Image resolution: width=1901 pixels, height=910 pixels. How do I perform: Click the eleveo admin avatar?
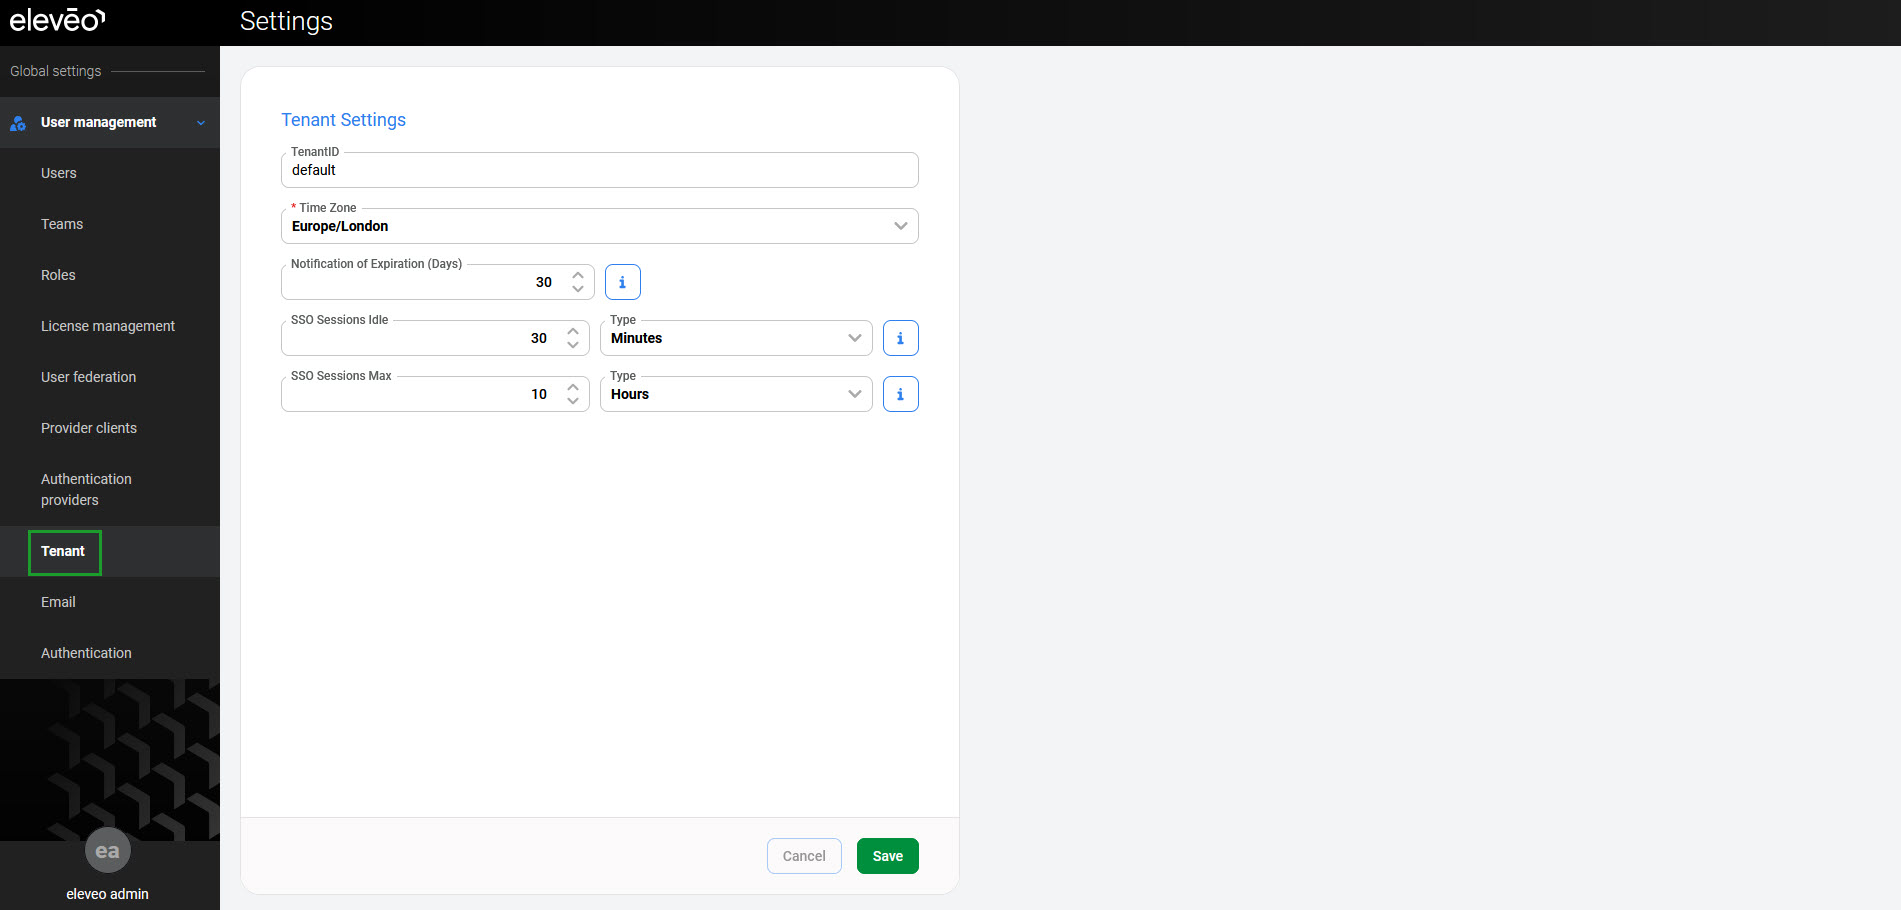pyautogui.click(x=107, y=851)
